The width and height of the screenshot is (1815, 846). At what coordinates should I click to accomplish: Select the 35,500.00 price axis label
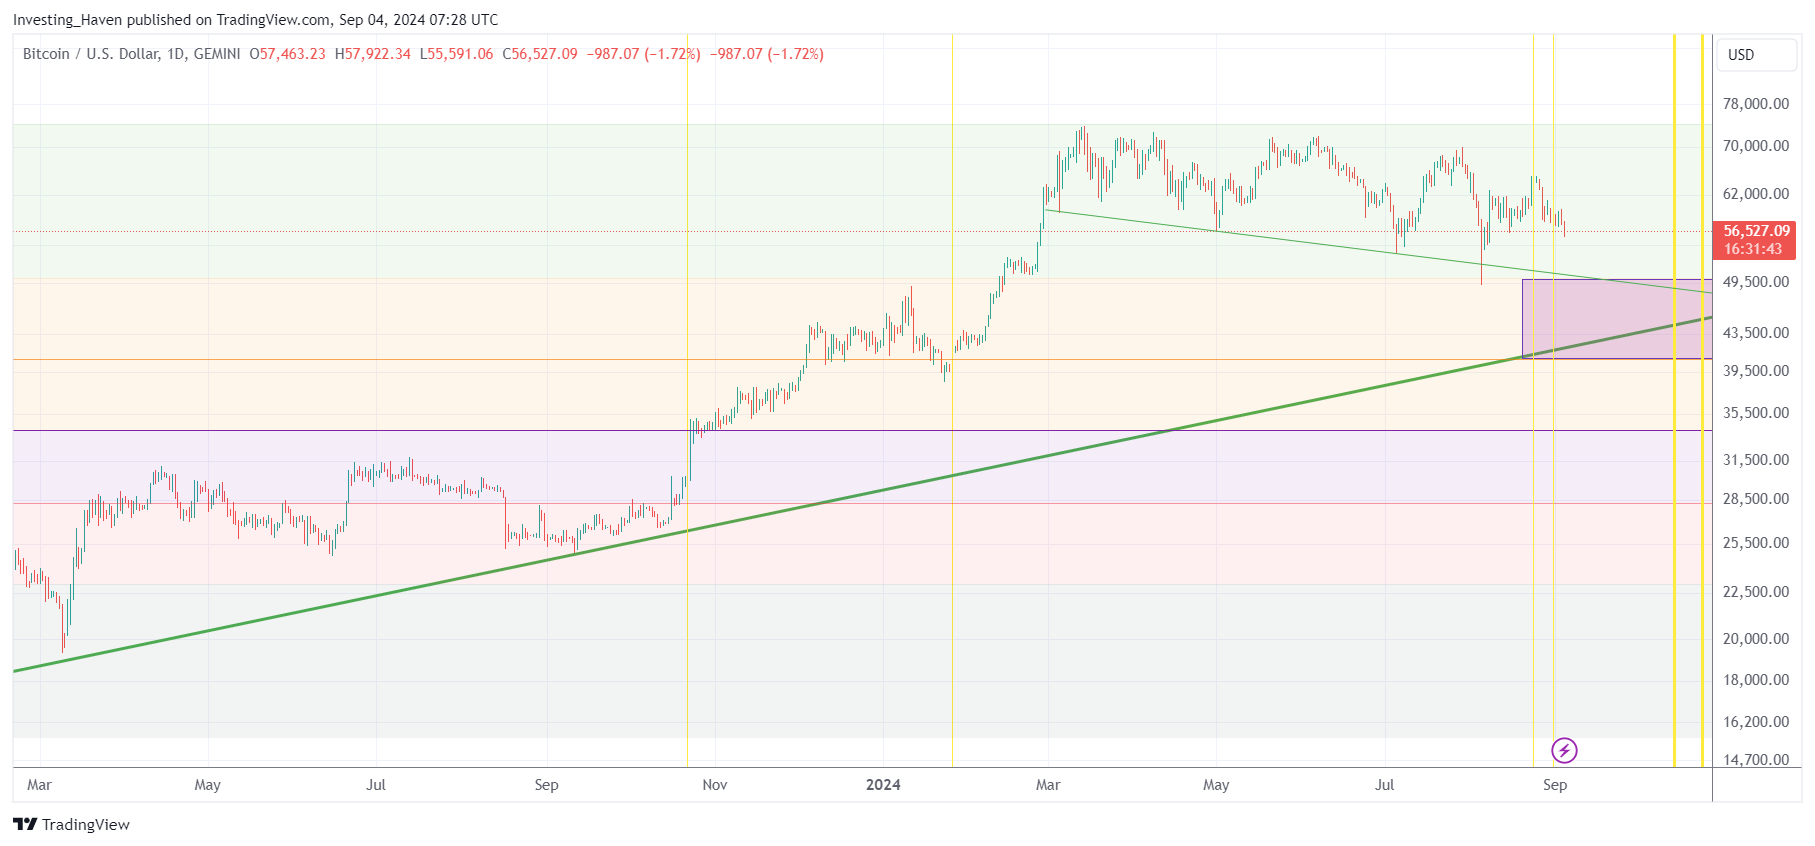1756,413
